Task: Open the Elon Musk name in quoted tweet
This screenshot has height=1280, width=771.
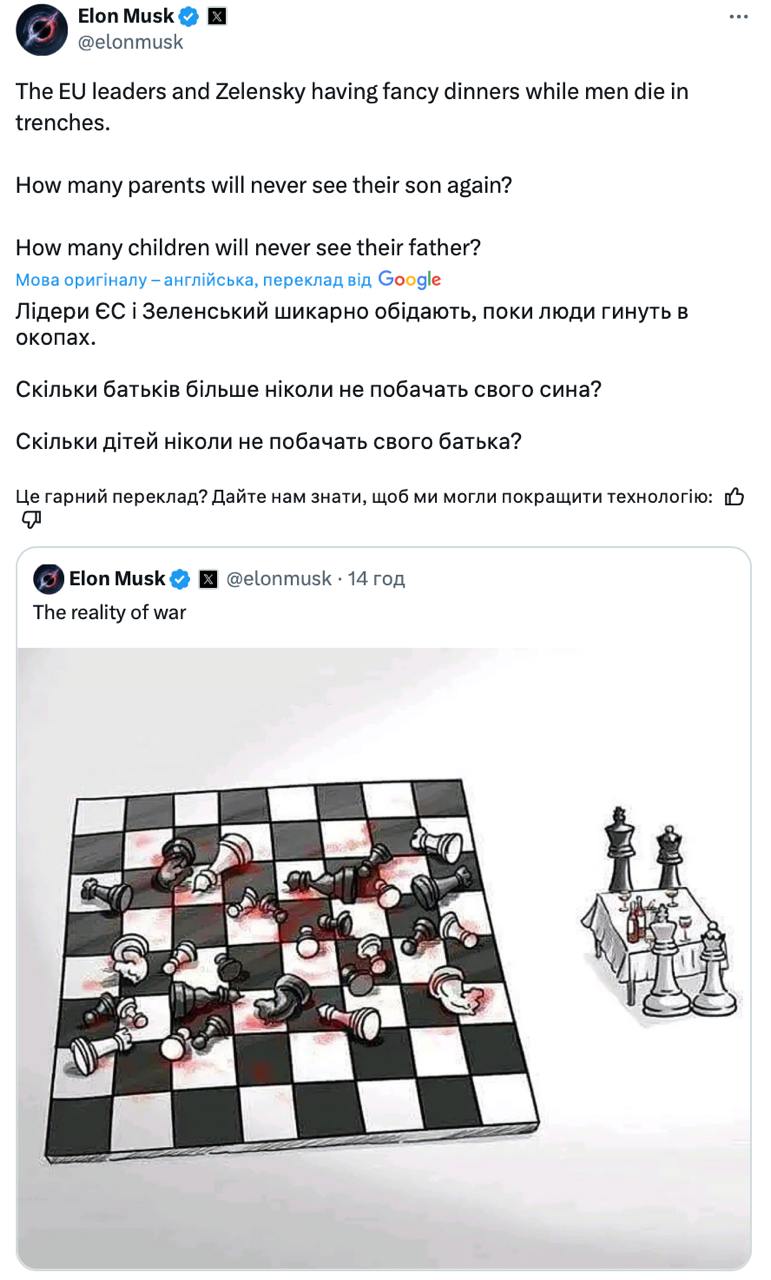Action: (117, 579)
